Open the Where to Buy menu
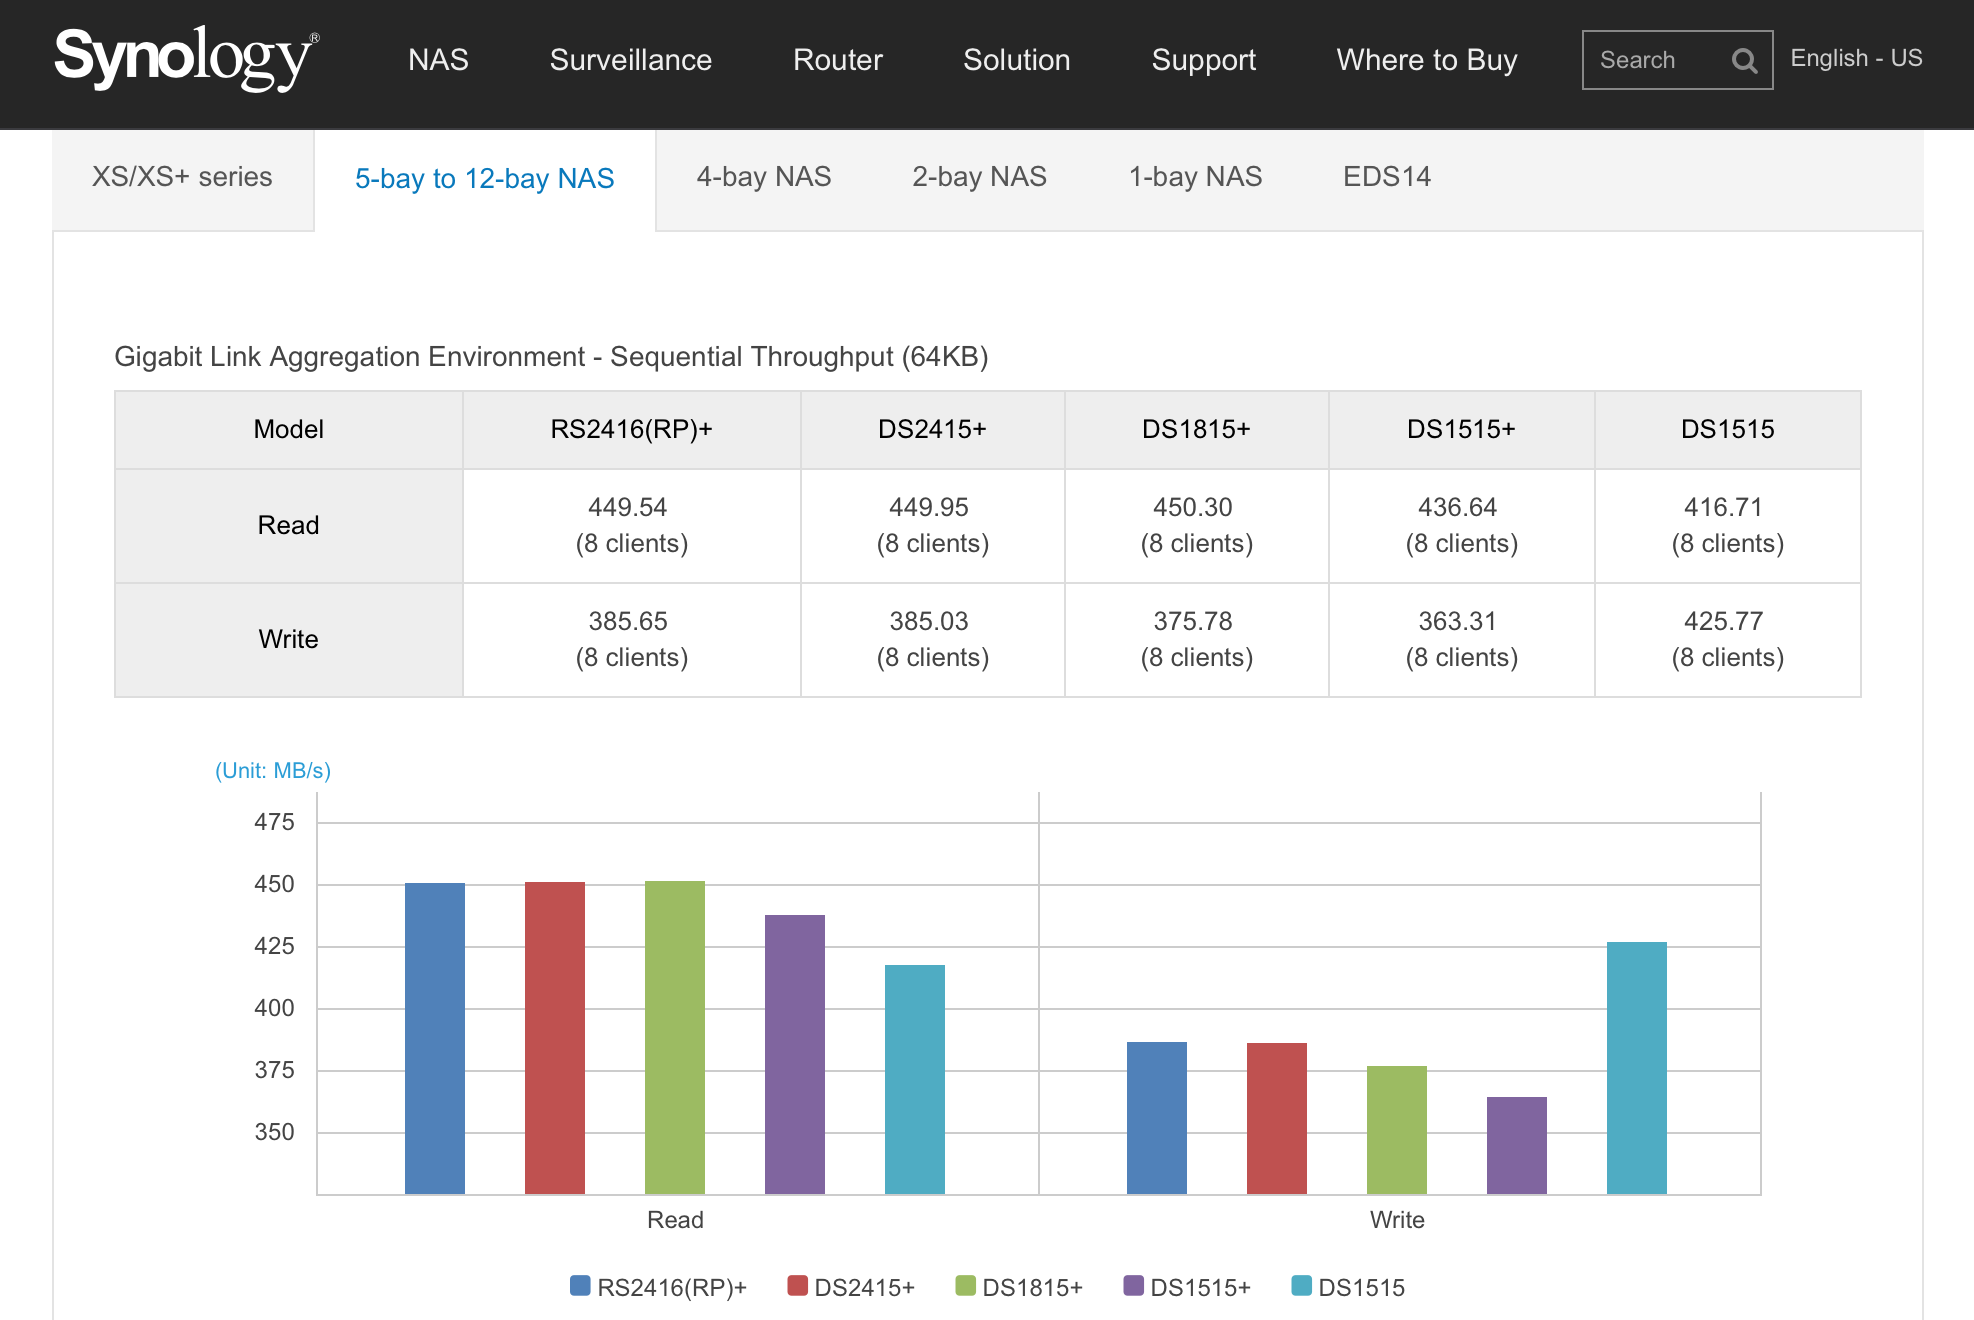This screenshot has width=1974, height=1320. 1427,60
